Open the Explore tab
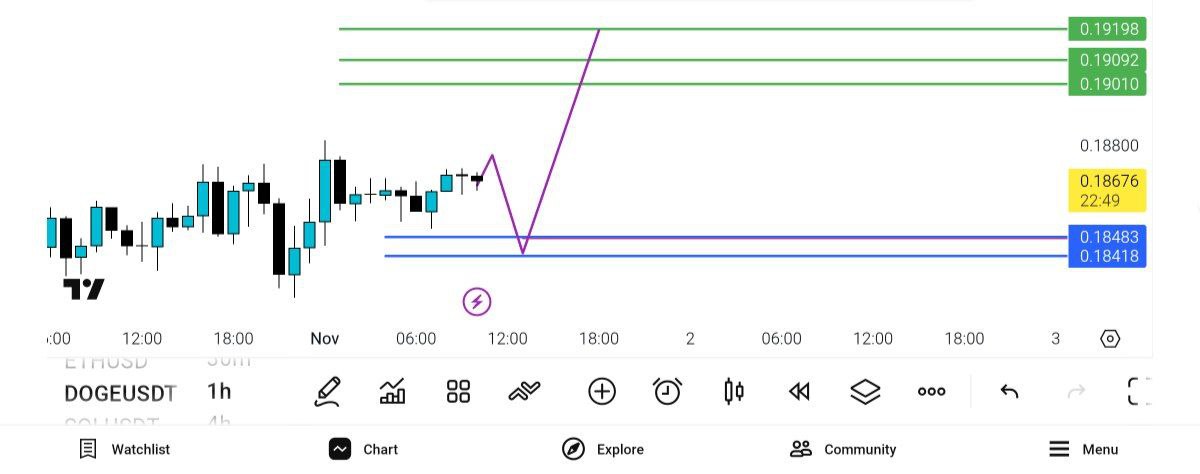Image resolution: width=1200 pixels, height=474 pixels. click(x=603, y=449)
